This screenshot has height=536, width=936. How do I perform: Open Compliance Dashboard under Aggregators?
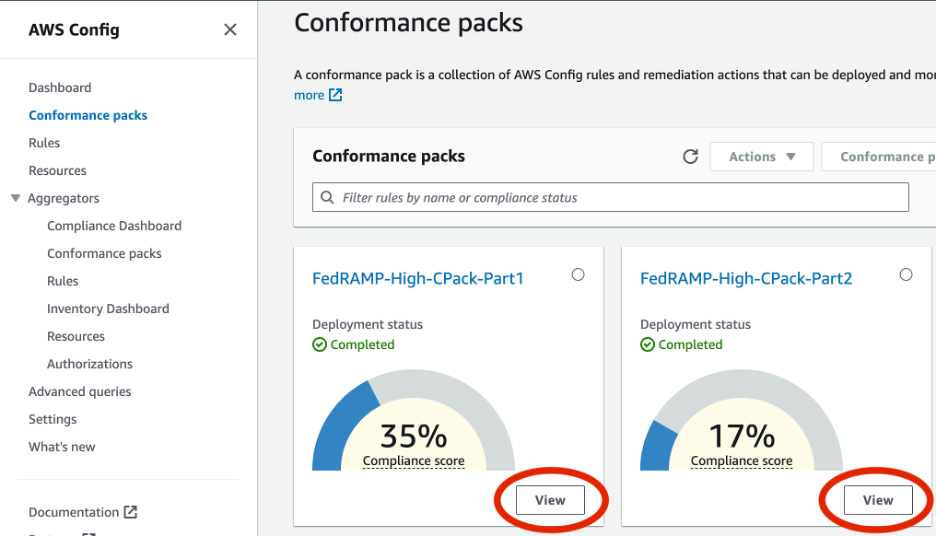[114, 226]
